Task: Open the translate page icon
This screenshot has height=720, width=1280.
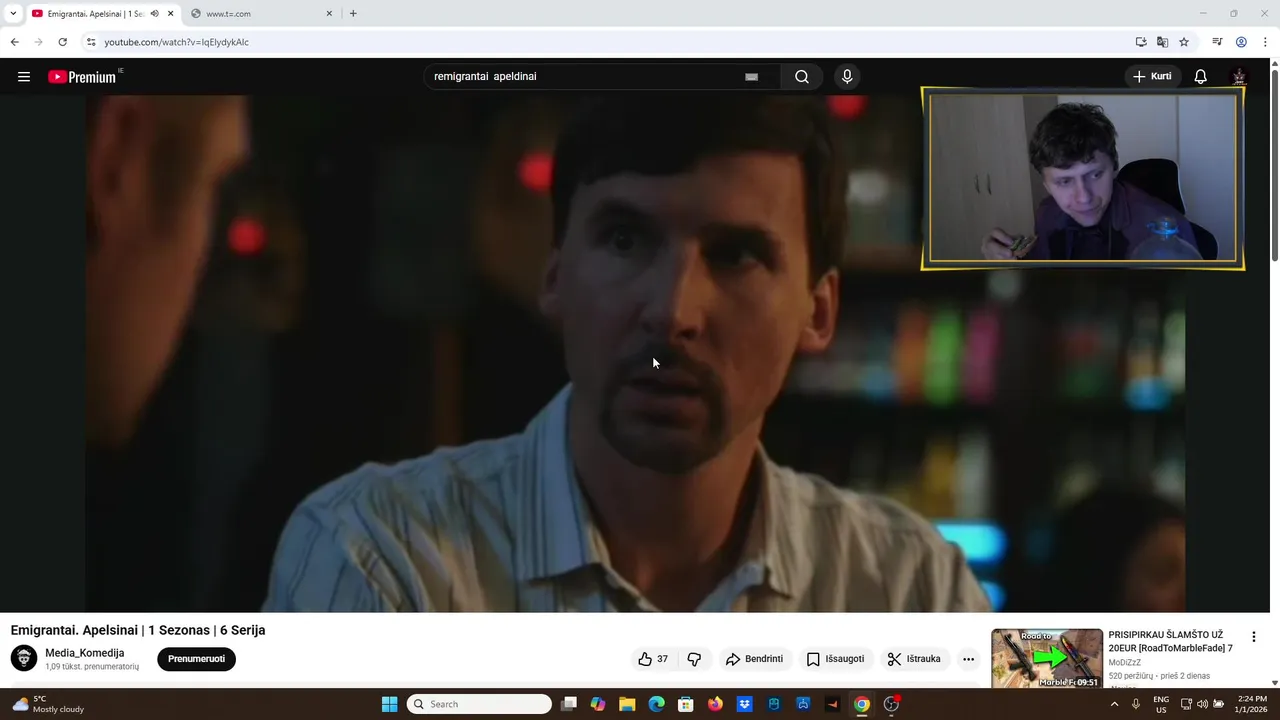Action: click(1162, 42)
